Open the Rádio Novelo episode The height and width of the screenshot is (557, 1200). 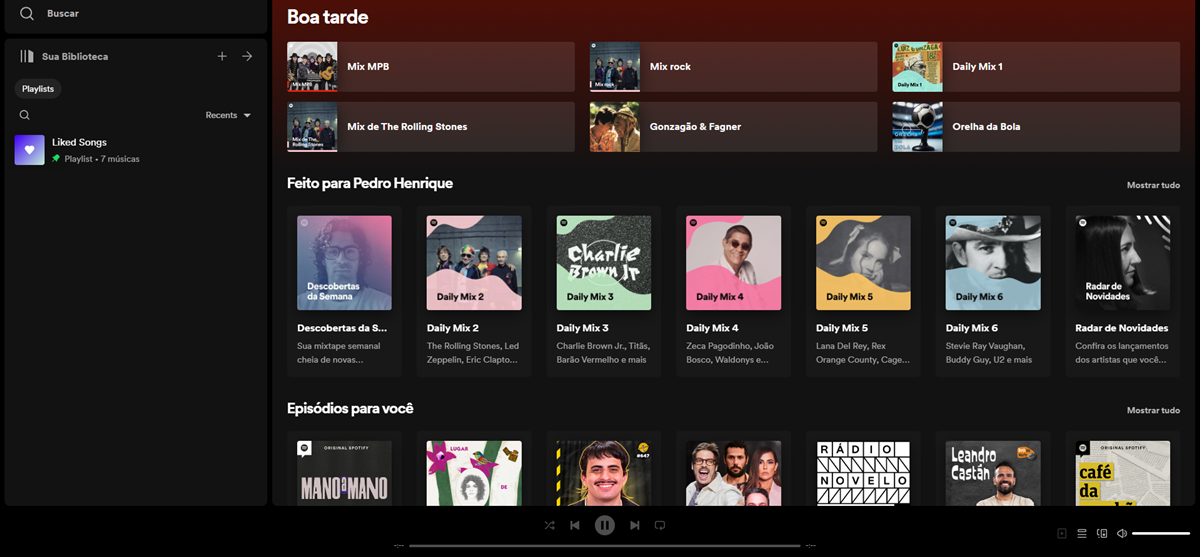[x=863, y=469]
